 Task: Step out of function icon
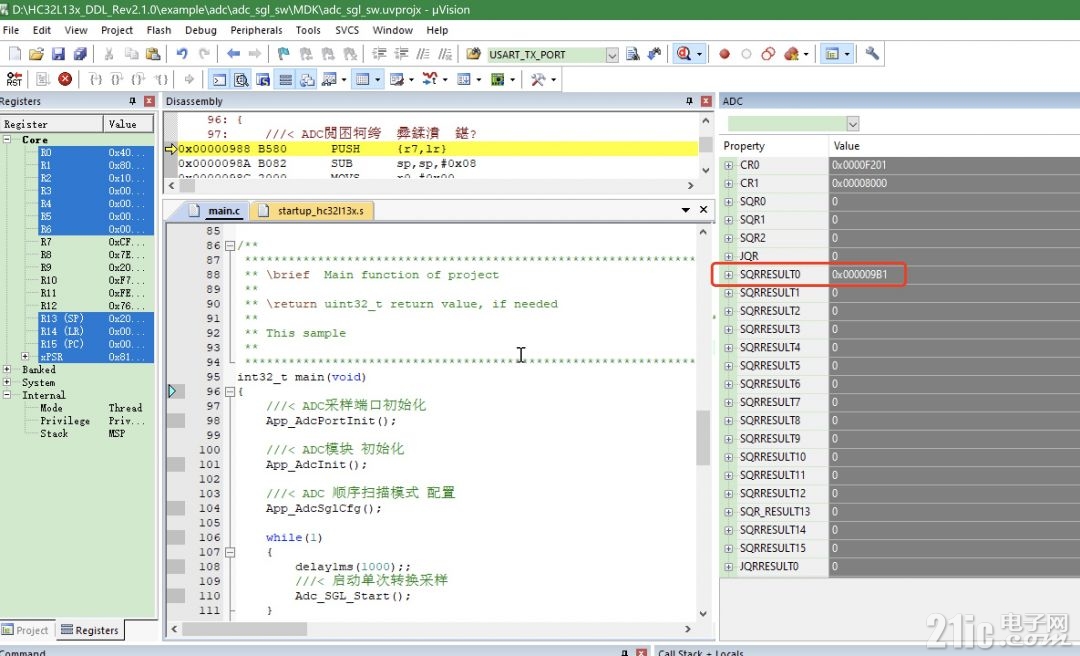point(138,79)
